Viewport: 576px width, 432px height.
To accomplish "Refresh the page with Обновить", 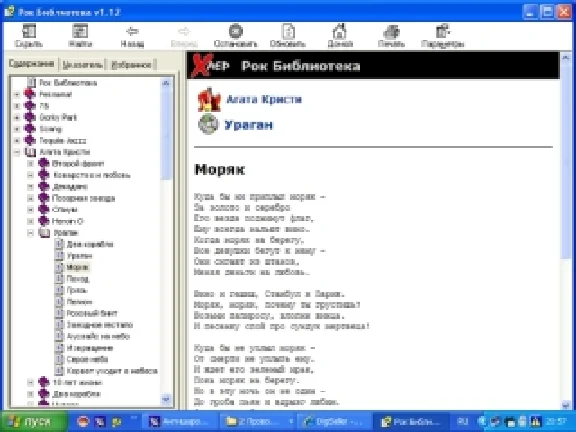I will click(x=288, y=36).
